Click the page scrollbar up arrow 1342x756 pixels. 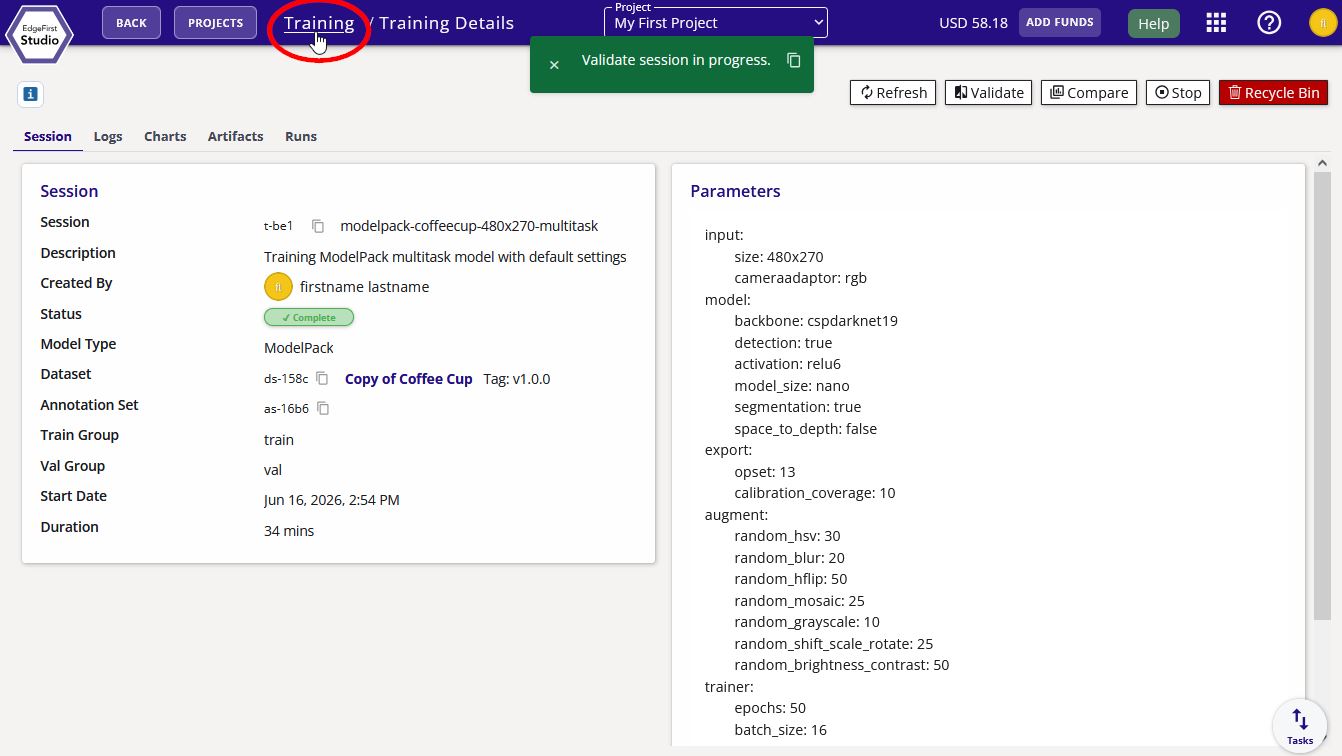tap(1323, 162)
